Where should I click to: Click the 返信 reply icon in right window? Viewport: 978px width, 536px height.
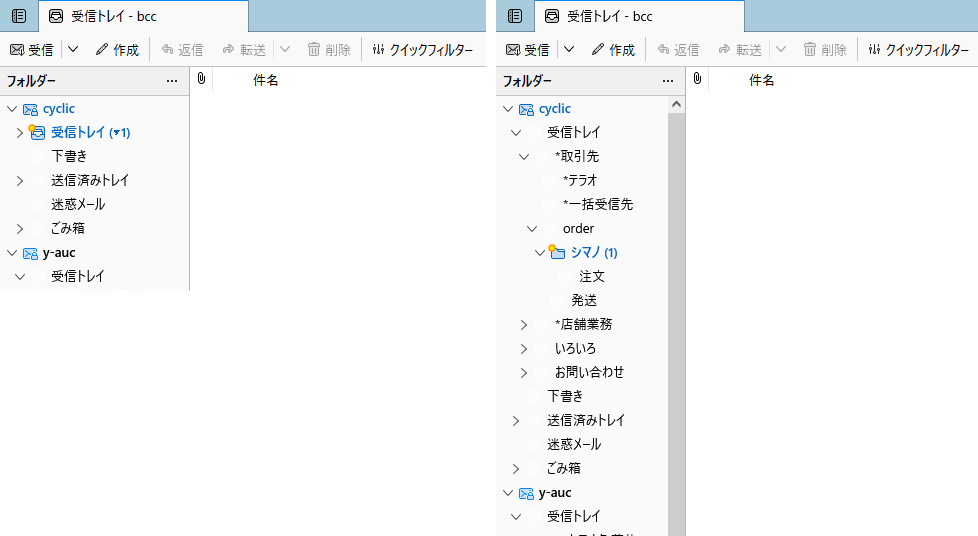pos(664,49)
